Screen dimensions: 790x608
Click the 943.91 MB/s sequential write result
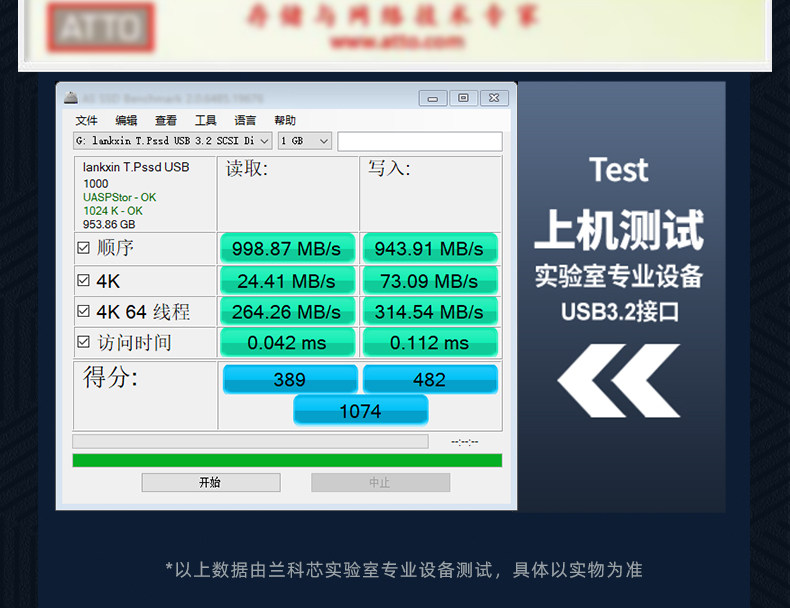click(430, 248)
